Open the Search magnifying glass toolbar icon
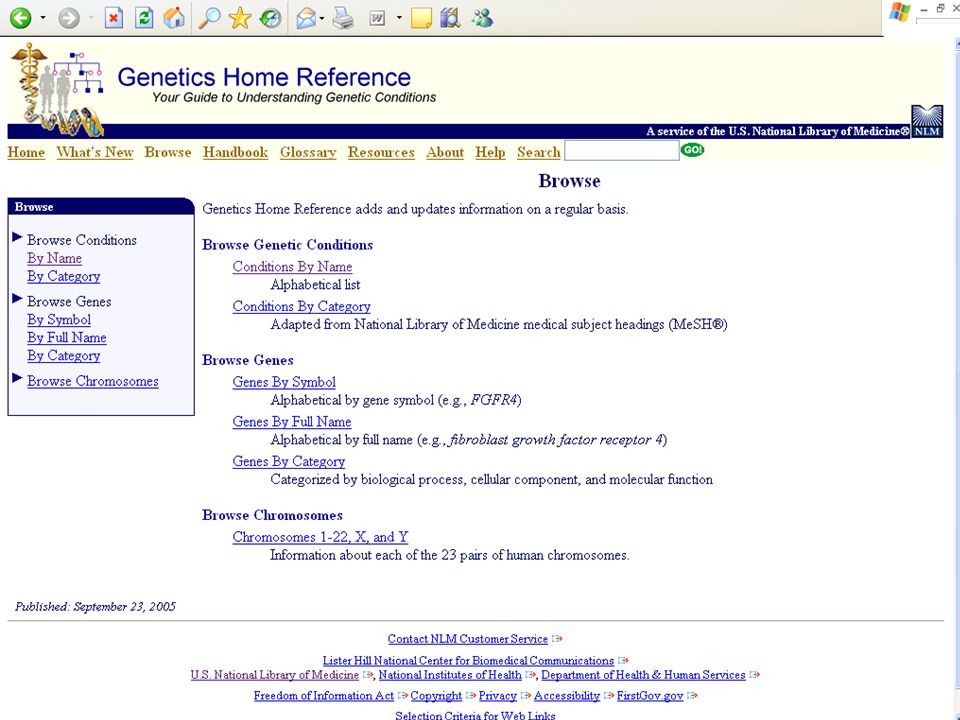The width and height of the screenshot is (960, 720). (x=209, y=18)
